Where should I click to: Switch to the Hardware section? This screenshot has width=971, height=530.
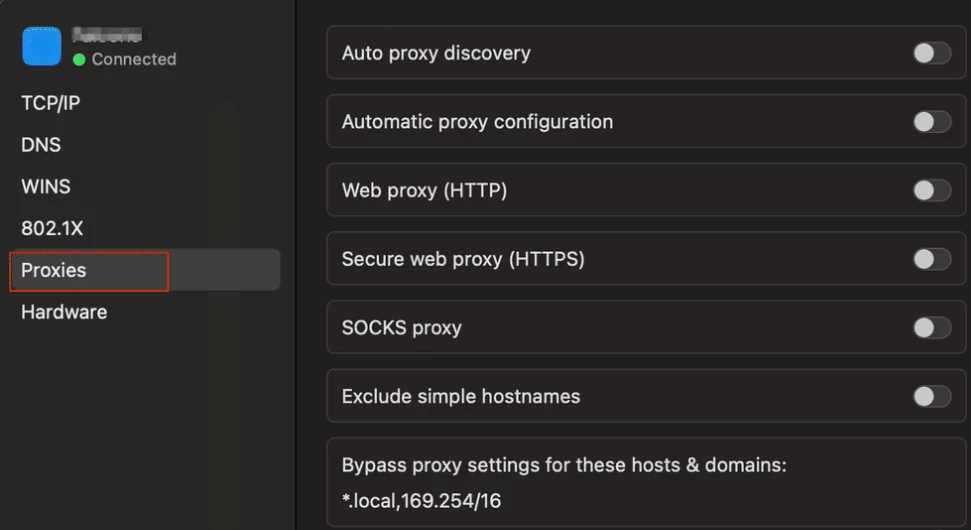pyautogui.click(x=64, y=312)
